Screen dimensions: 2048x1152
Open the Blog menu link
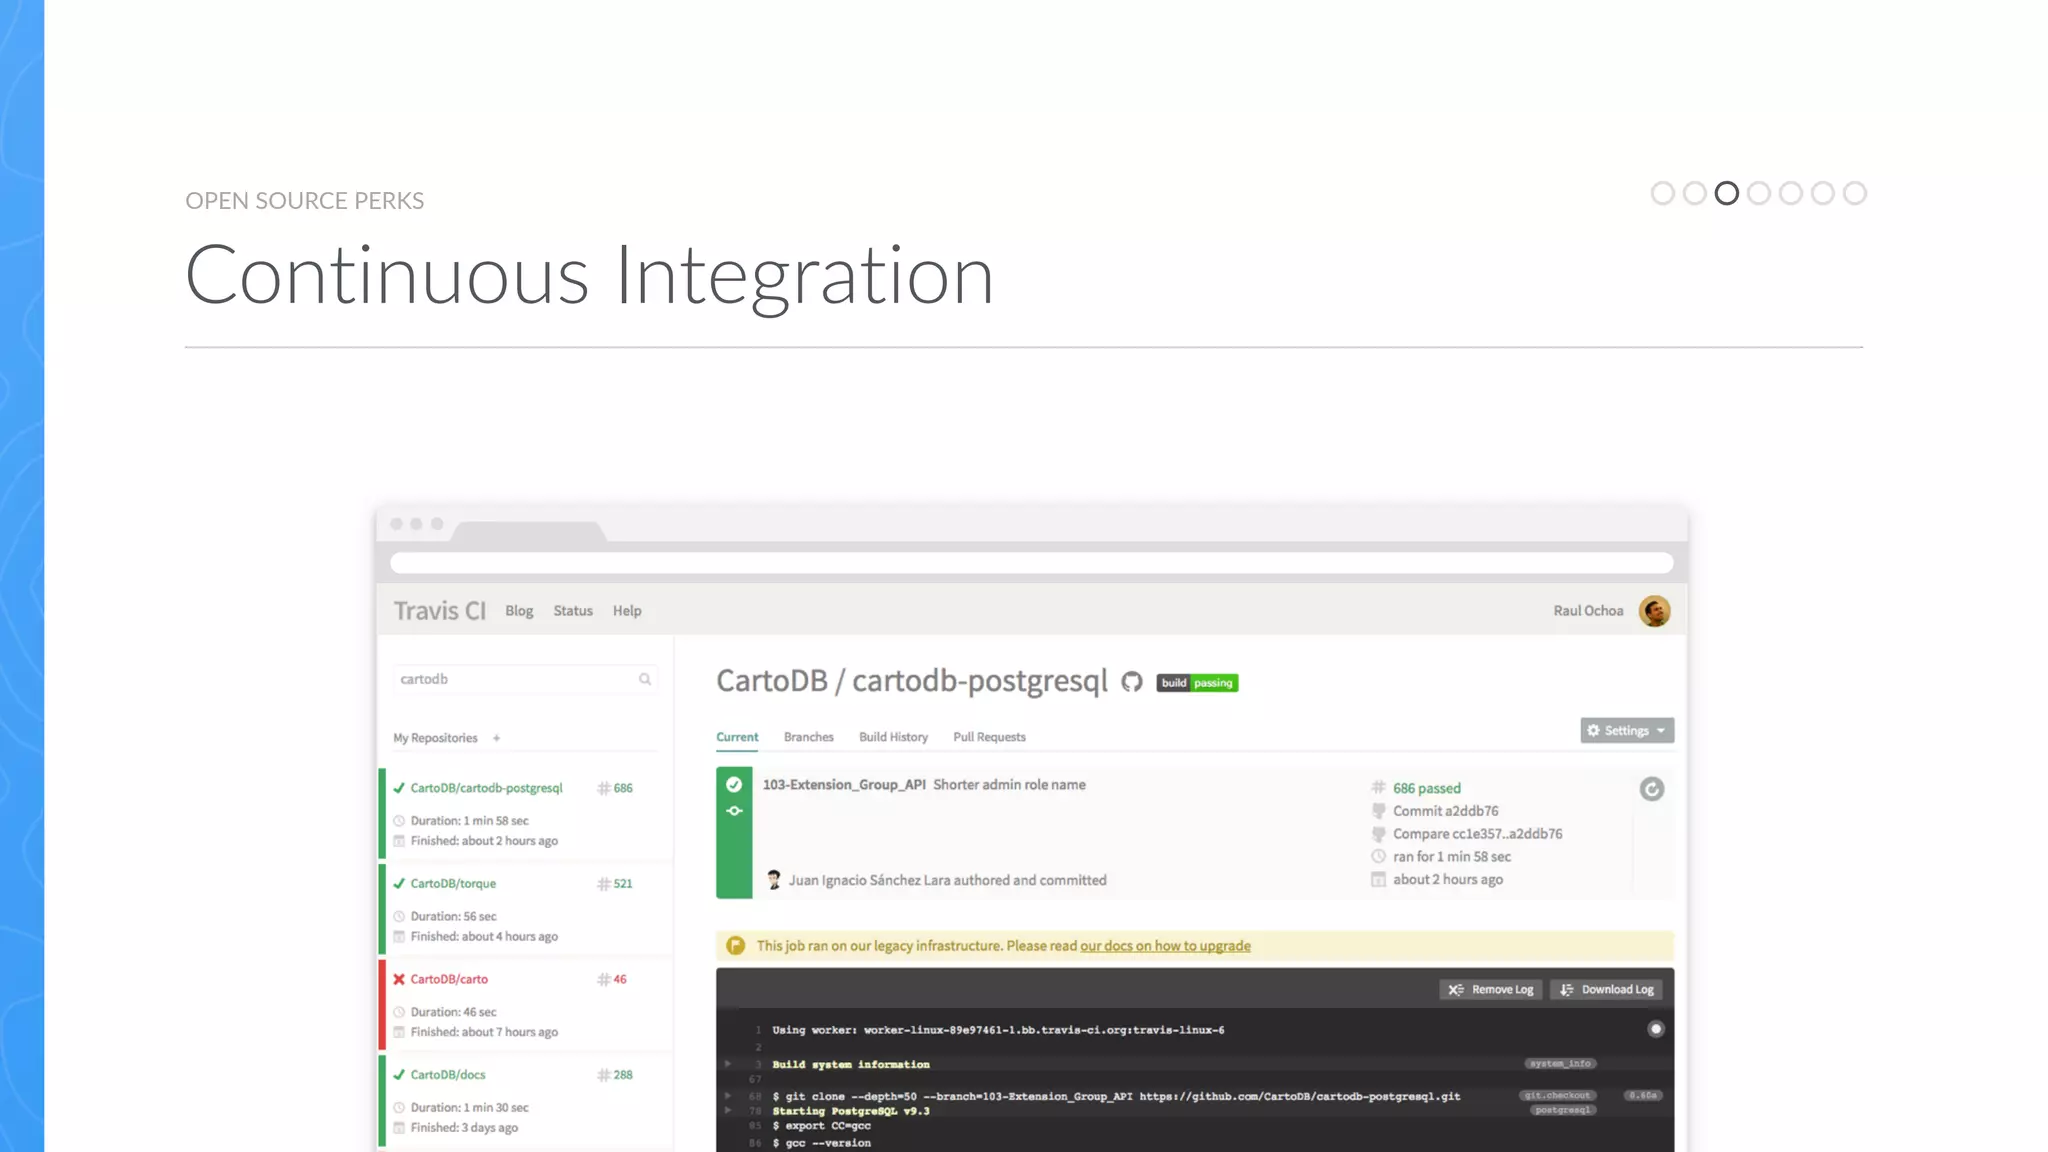click(x=519, y=611)
